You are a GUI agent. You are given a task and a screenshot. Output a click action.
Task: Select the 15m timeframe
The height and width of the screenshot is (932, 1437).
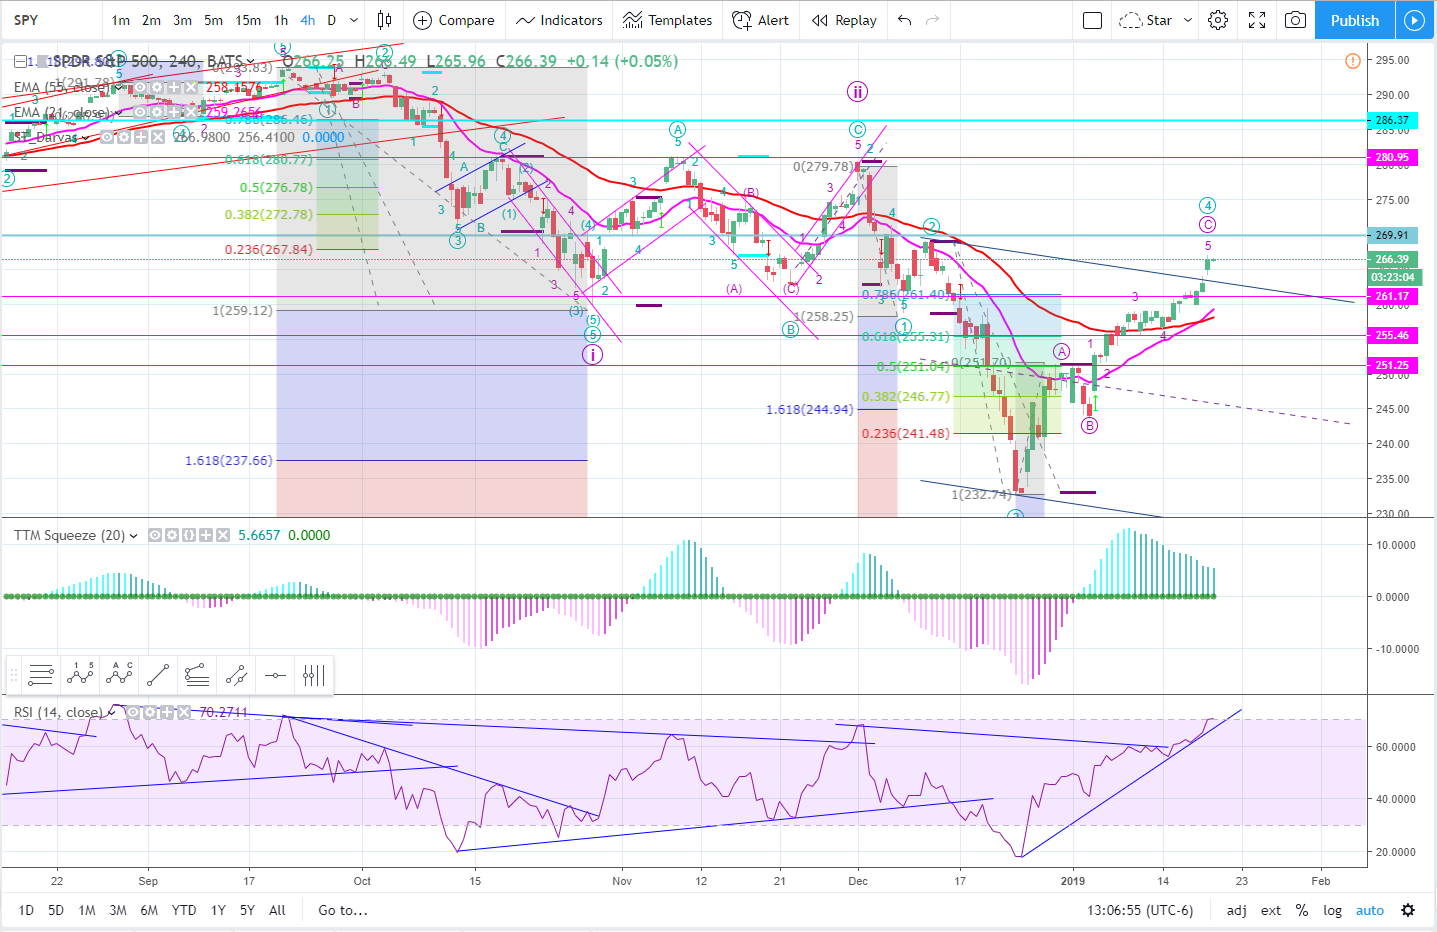[x=248, y=20]
